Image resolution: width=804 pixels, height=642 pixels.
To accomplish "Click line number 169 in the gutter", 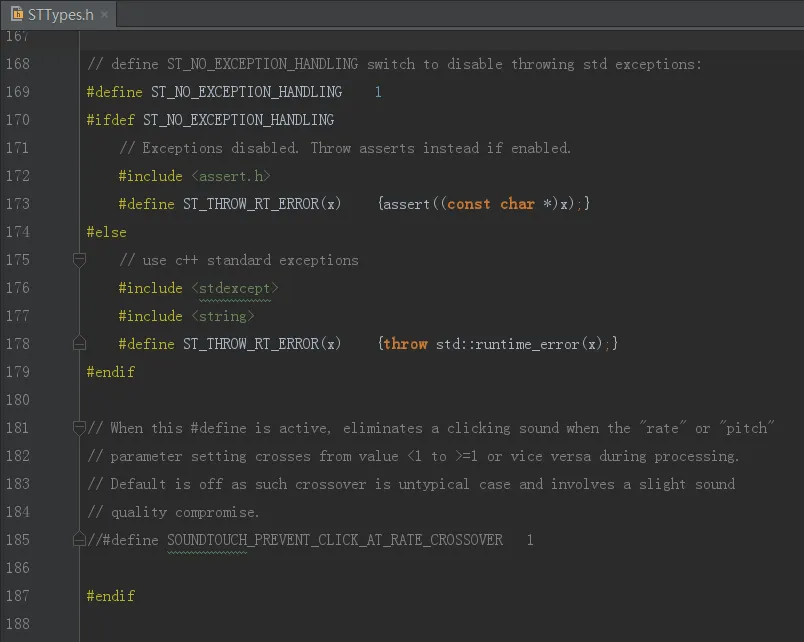I will pyautogui.click(x=17, y=92).
